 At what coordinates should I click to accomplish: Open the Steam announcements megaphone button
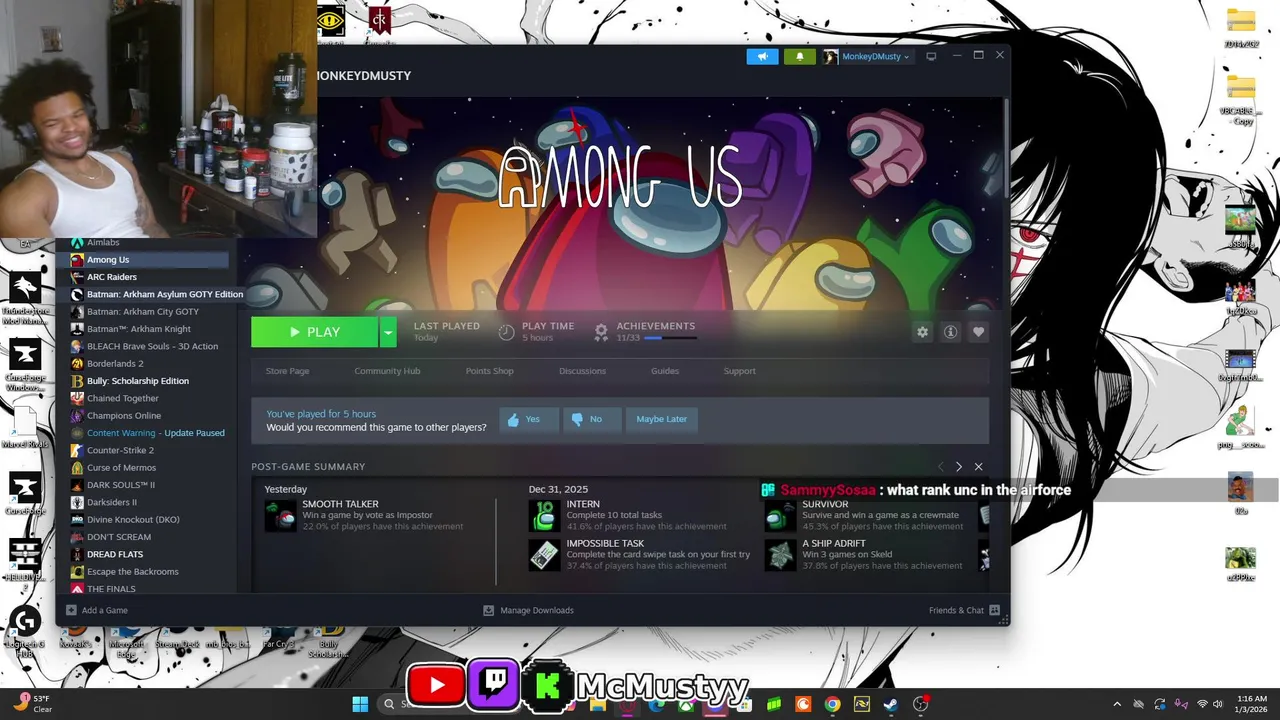[762, 57]
